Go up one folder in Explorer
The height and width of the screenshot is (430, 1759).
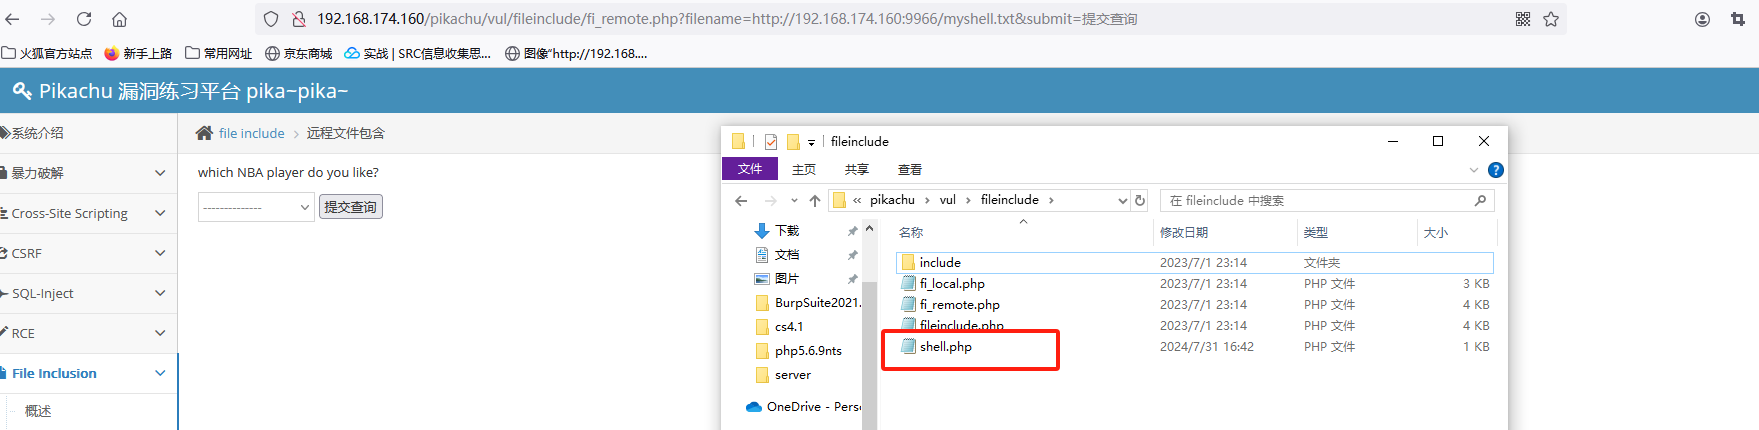coord(815,200)
